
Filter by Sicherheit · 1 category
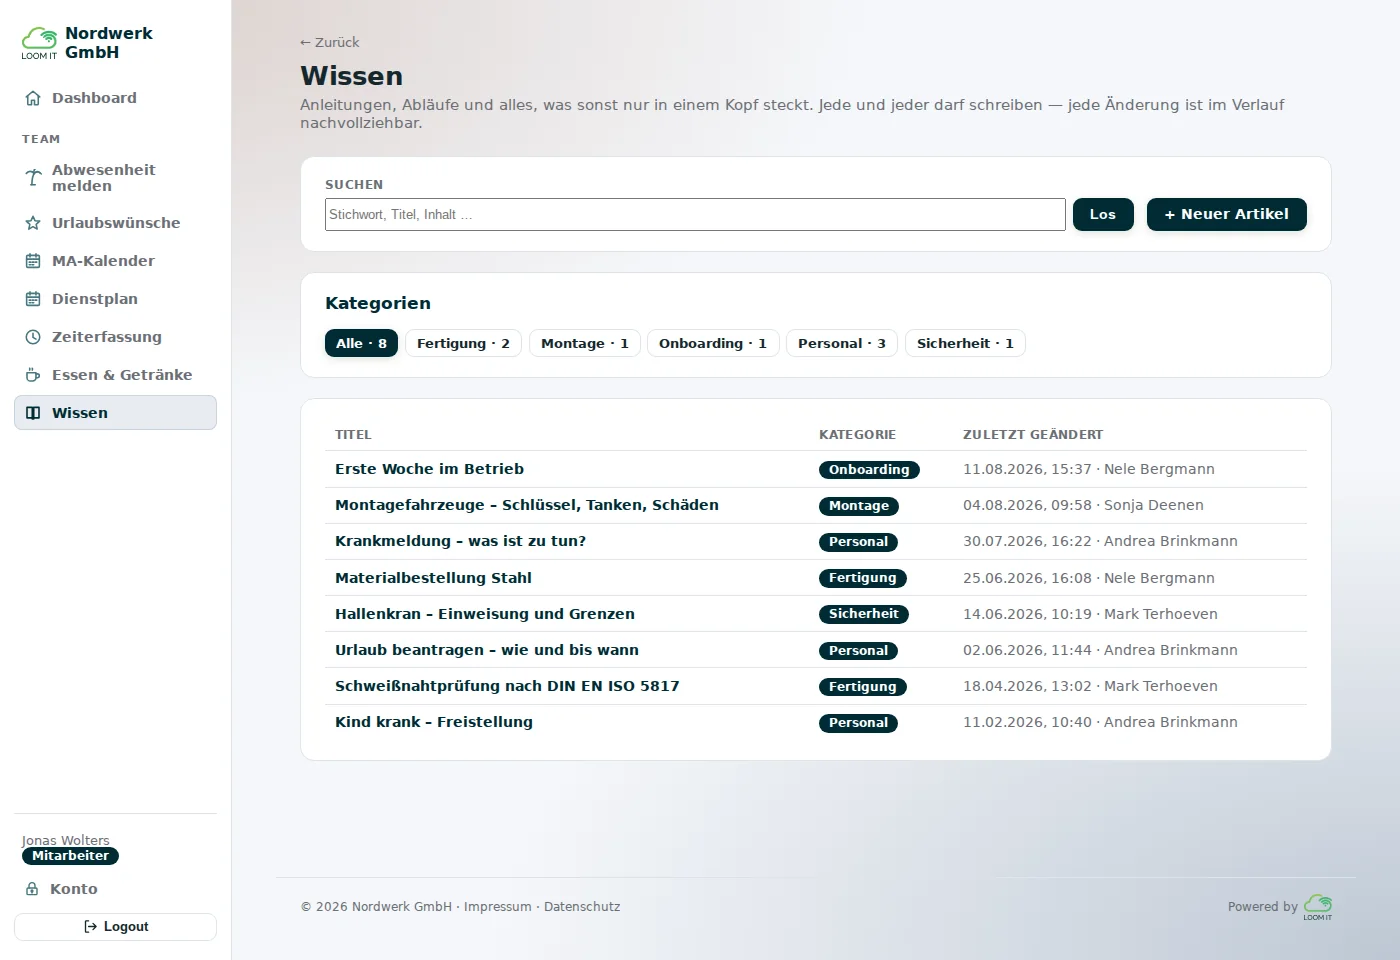[x=965, y=343]
